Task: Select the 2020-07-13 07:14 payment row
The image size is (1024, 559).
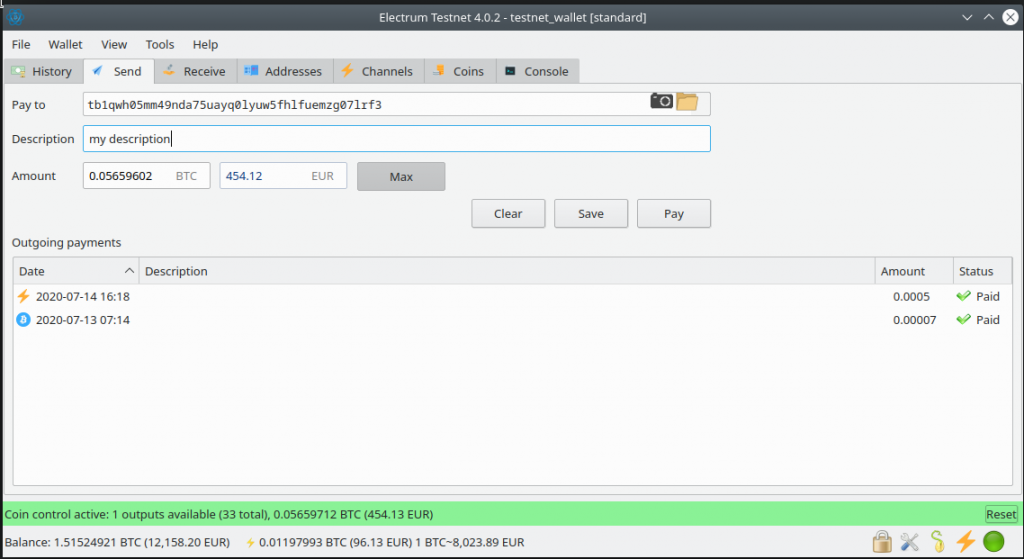Action: 513,319
